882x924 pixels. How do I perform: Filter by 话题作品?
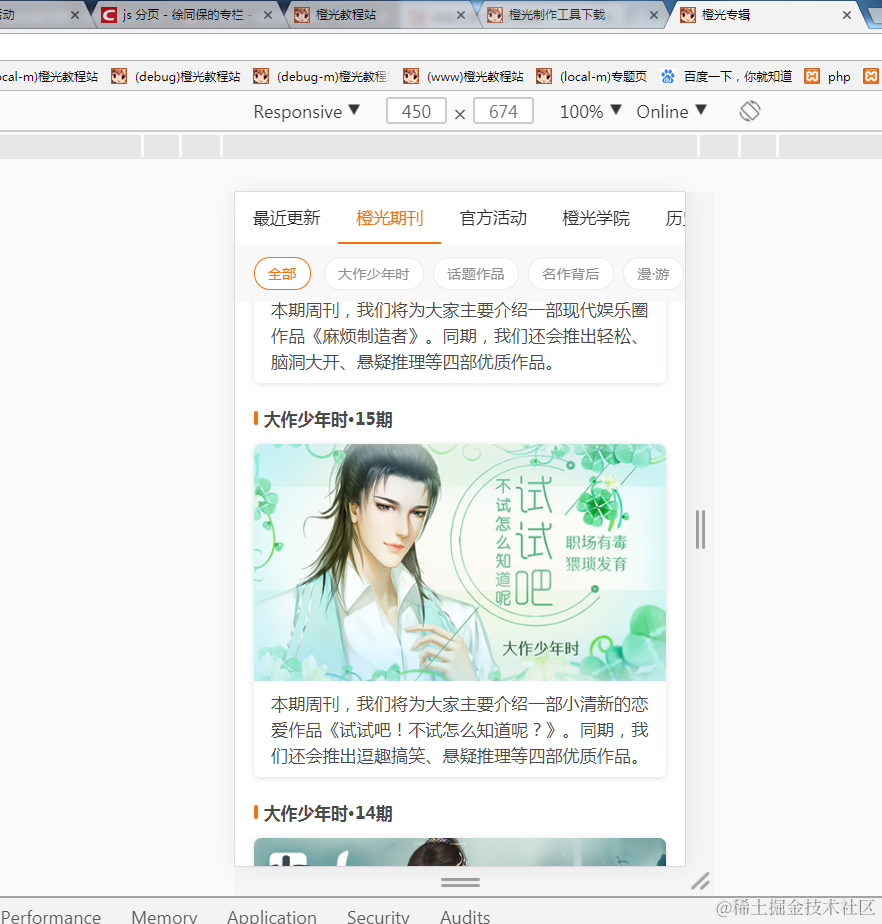[x=475, y=274]
